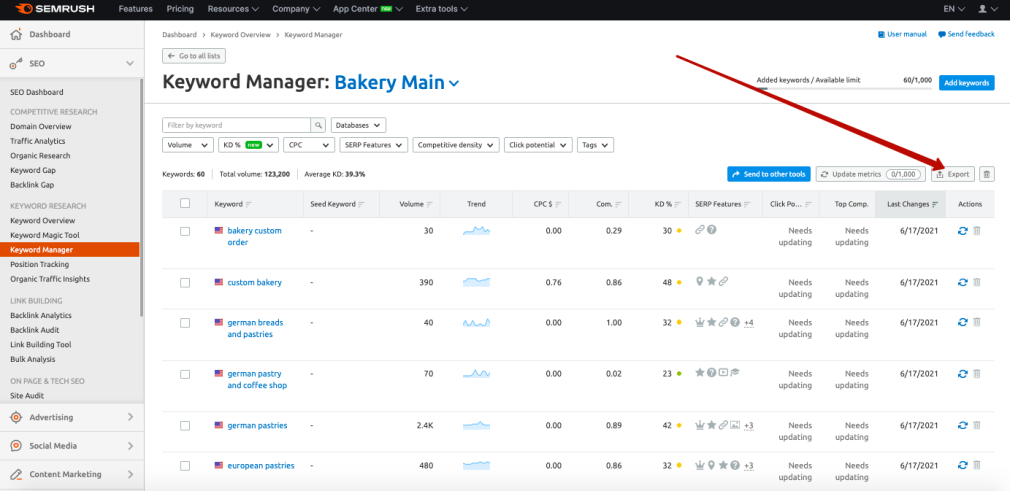Click the Add keywords button
The width and height of the screenshot is (1010, 491).
966,83
